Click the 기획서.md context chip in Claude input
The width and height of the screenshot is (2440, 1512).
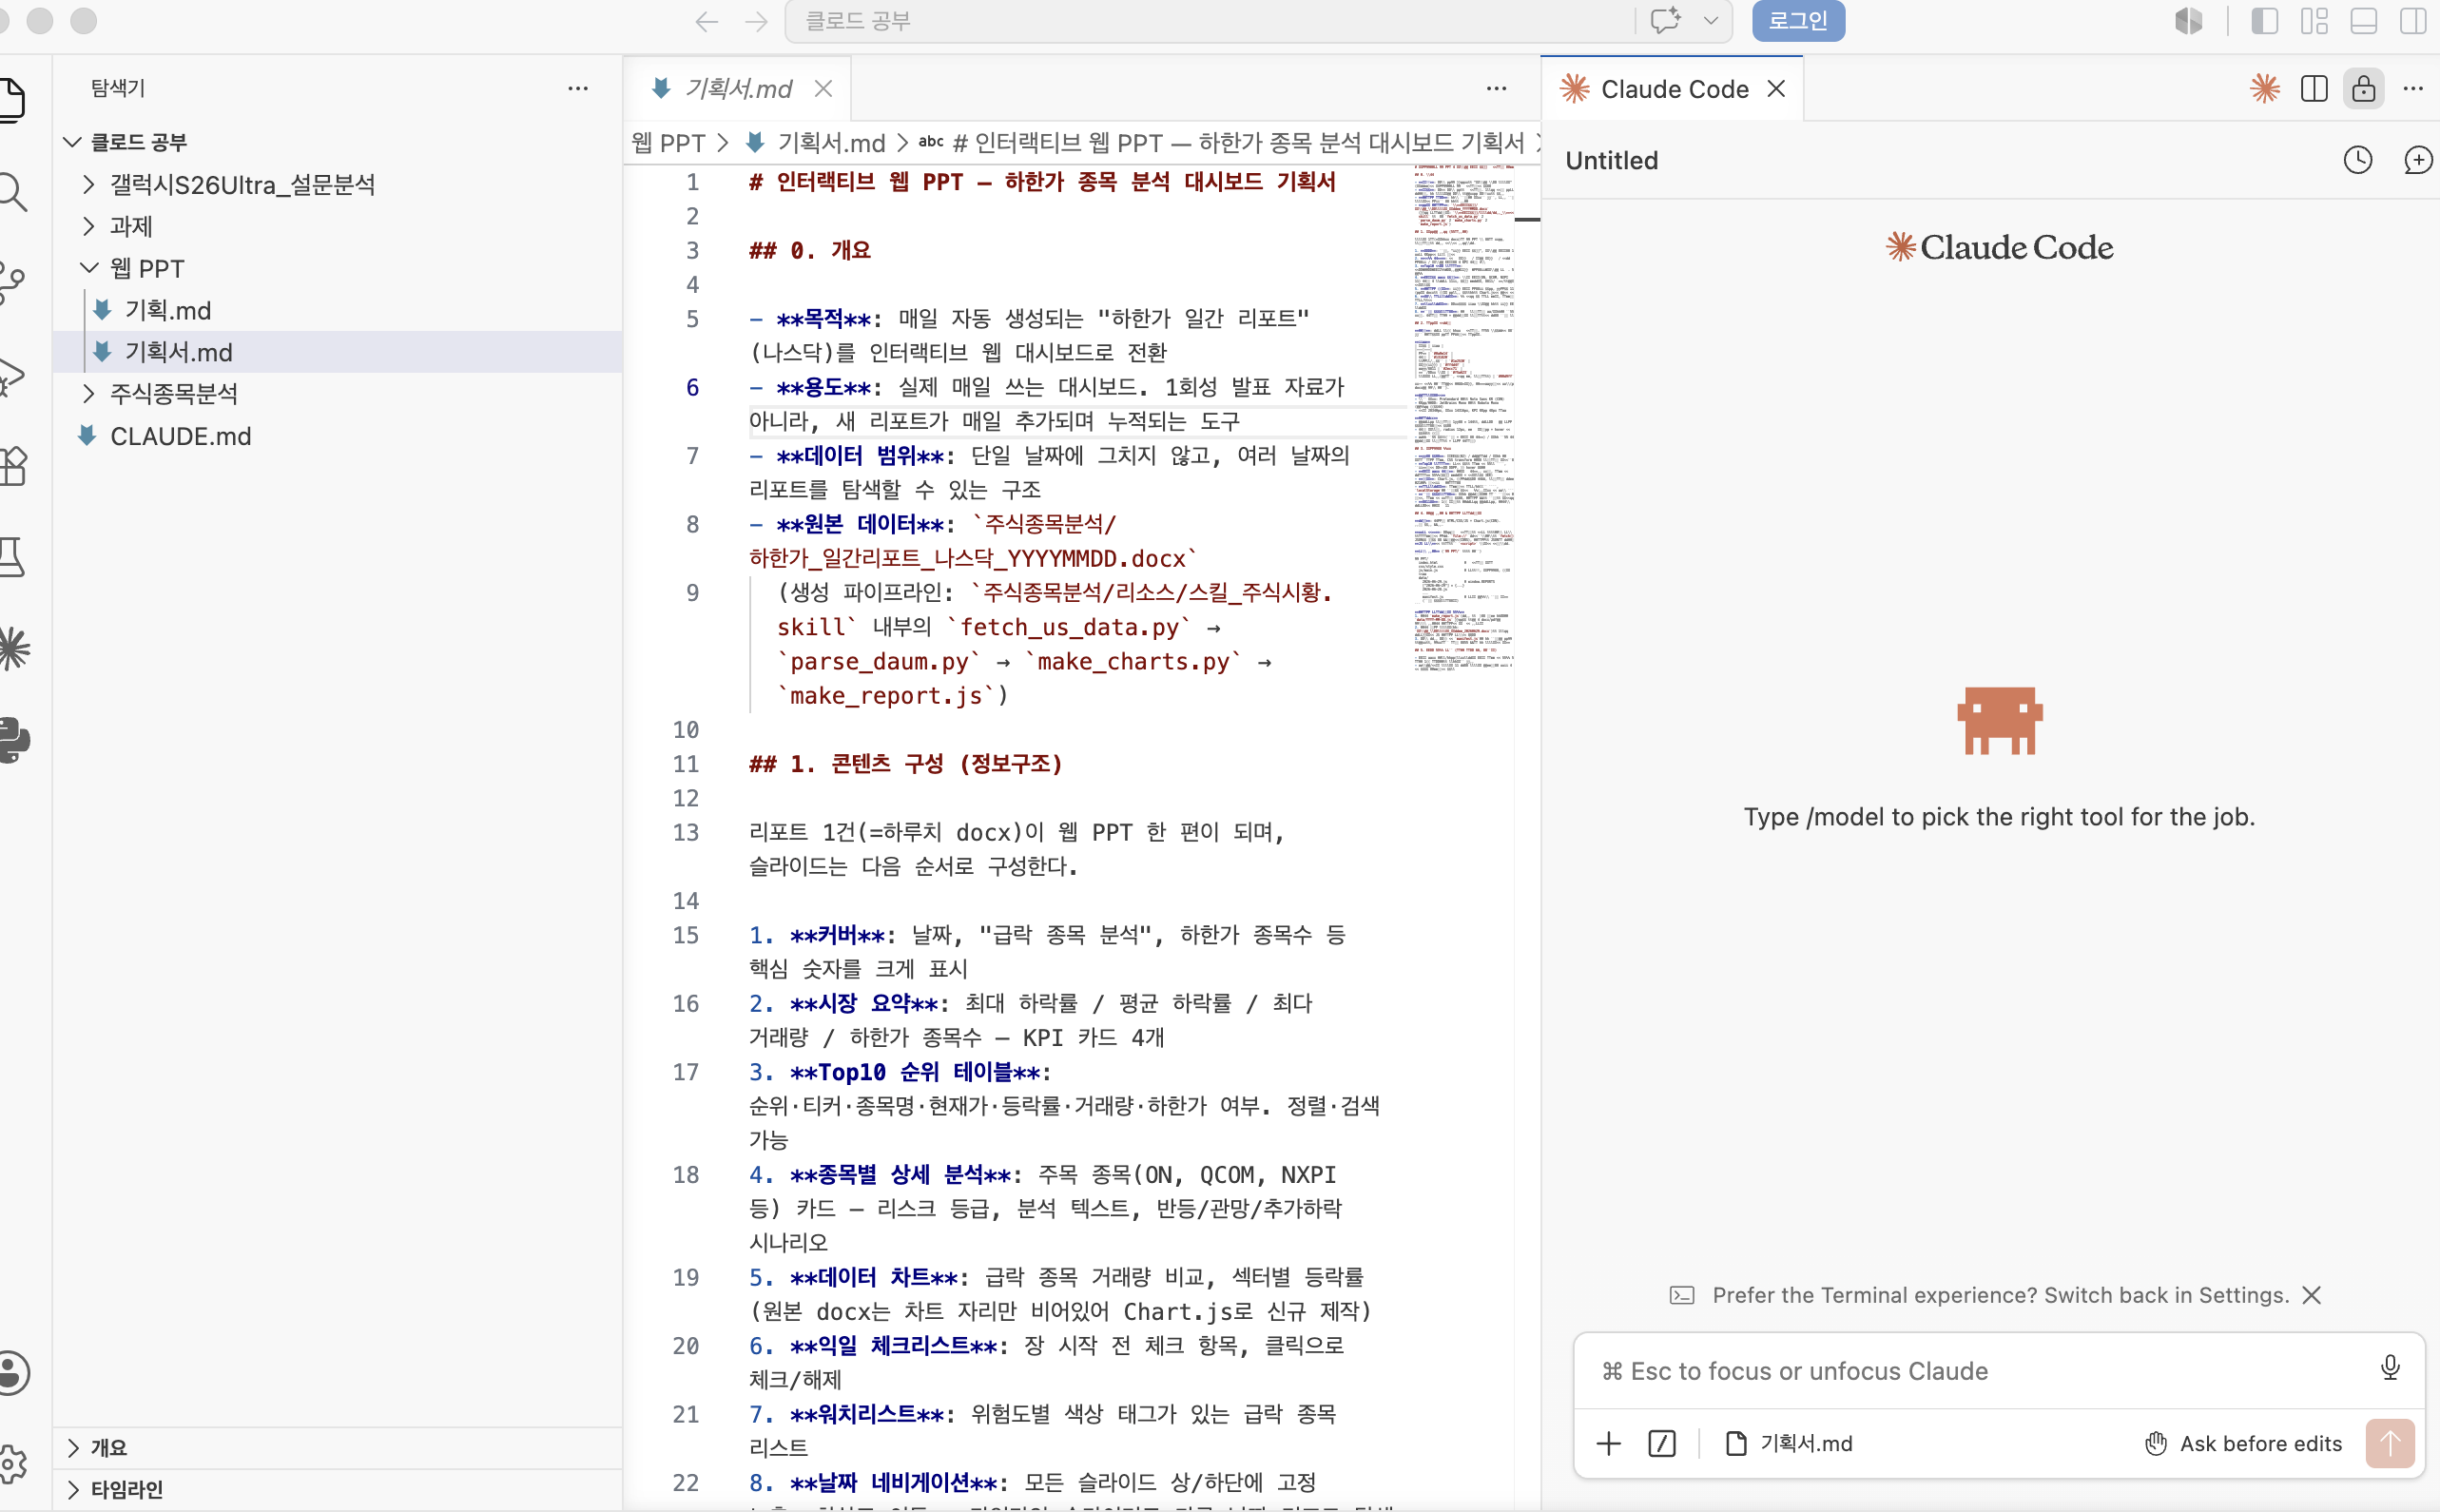click(1789, 1443)
